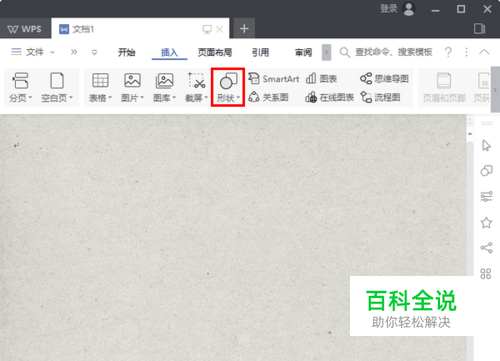This screenshot has width=500, height=361.
Task: Insert a 思维导图 mind map
Action: 384,79
